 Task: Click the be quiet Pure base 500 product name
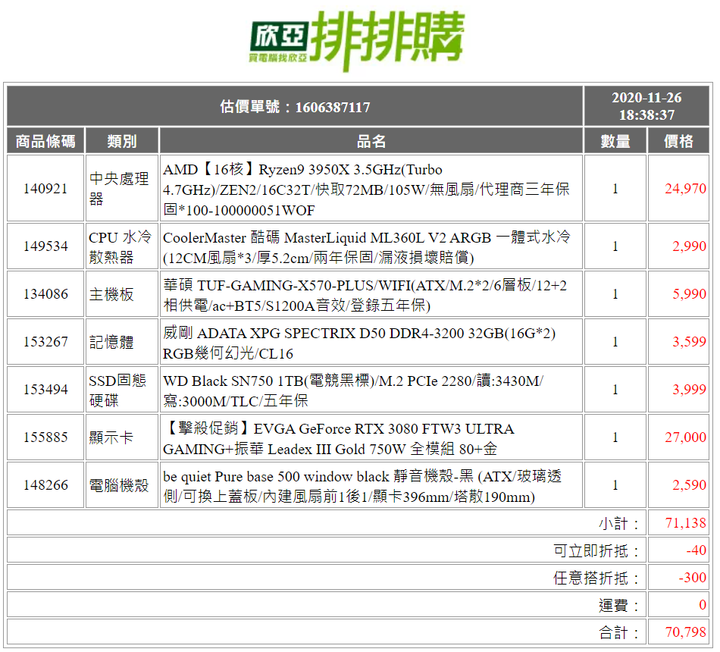pos(362,486)
